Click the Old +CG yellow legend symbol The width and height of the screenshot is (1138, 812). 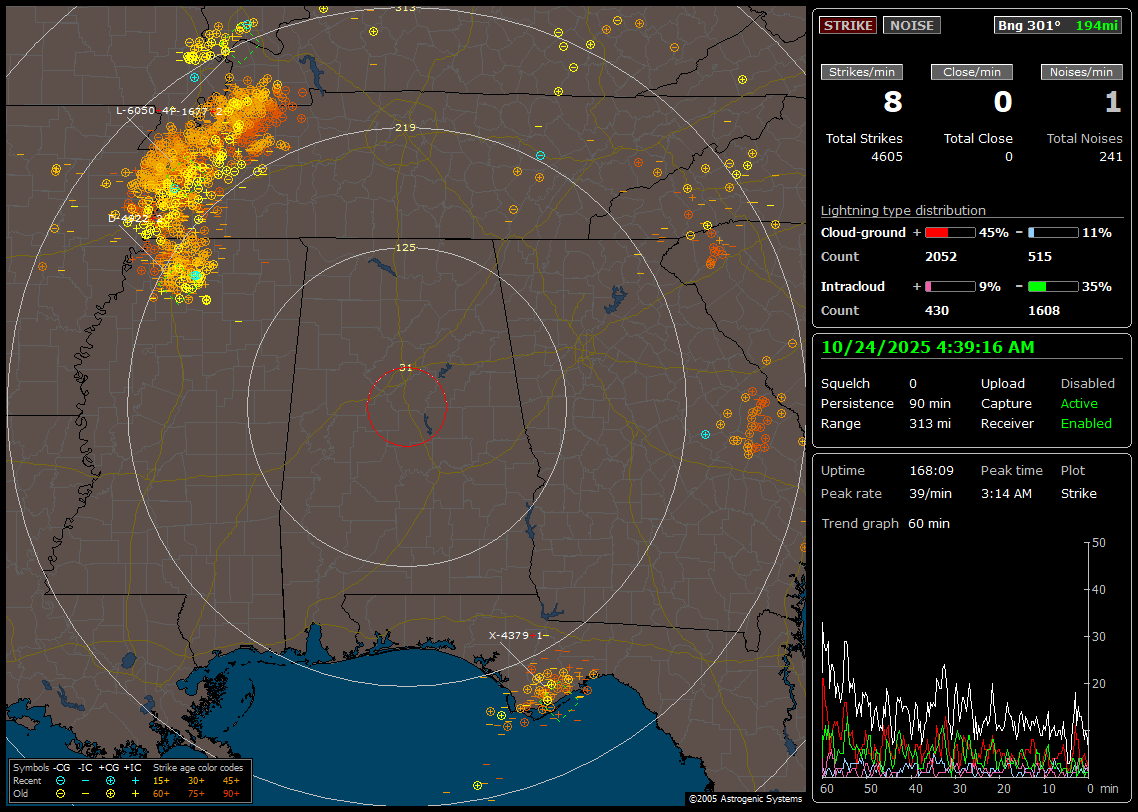(110, 793)
